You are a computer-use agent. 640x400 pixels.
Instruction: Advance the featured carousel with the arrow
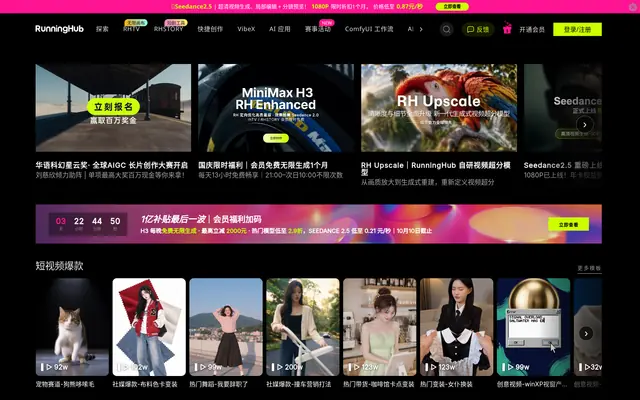584,124
